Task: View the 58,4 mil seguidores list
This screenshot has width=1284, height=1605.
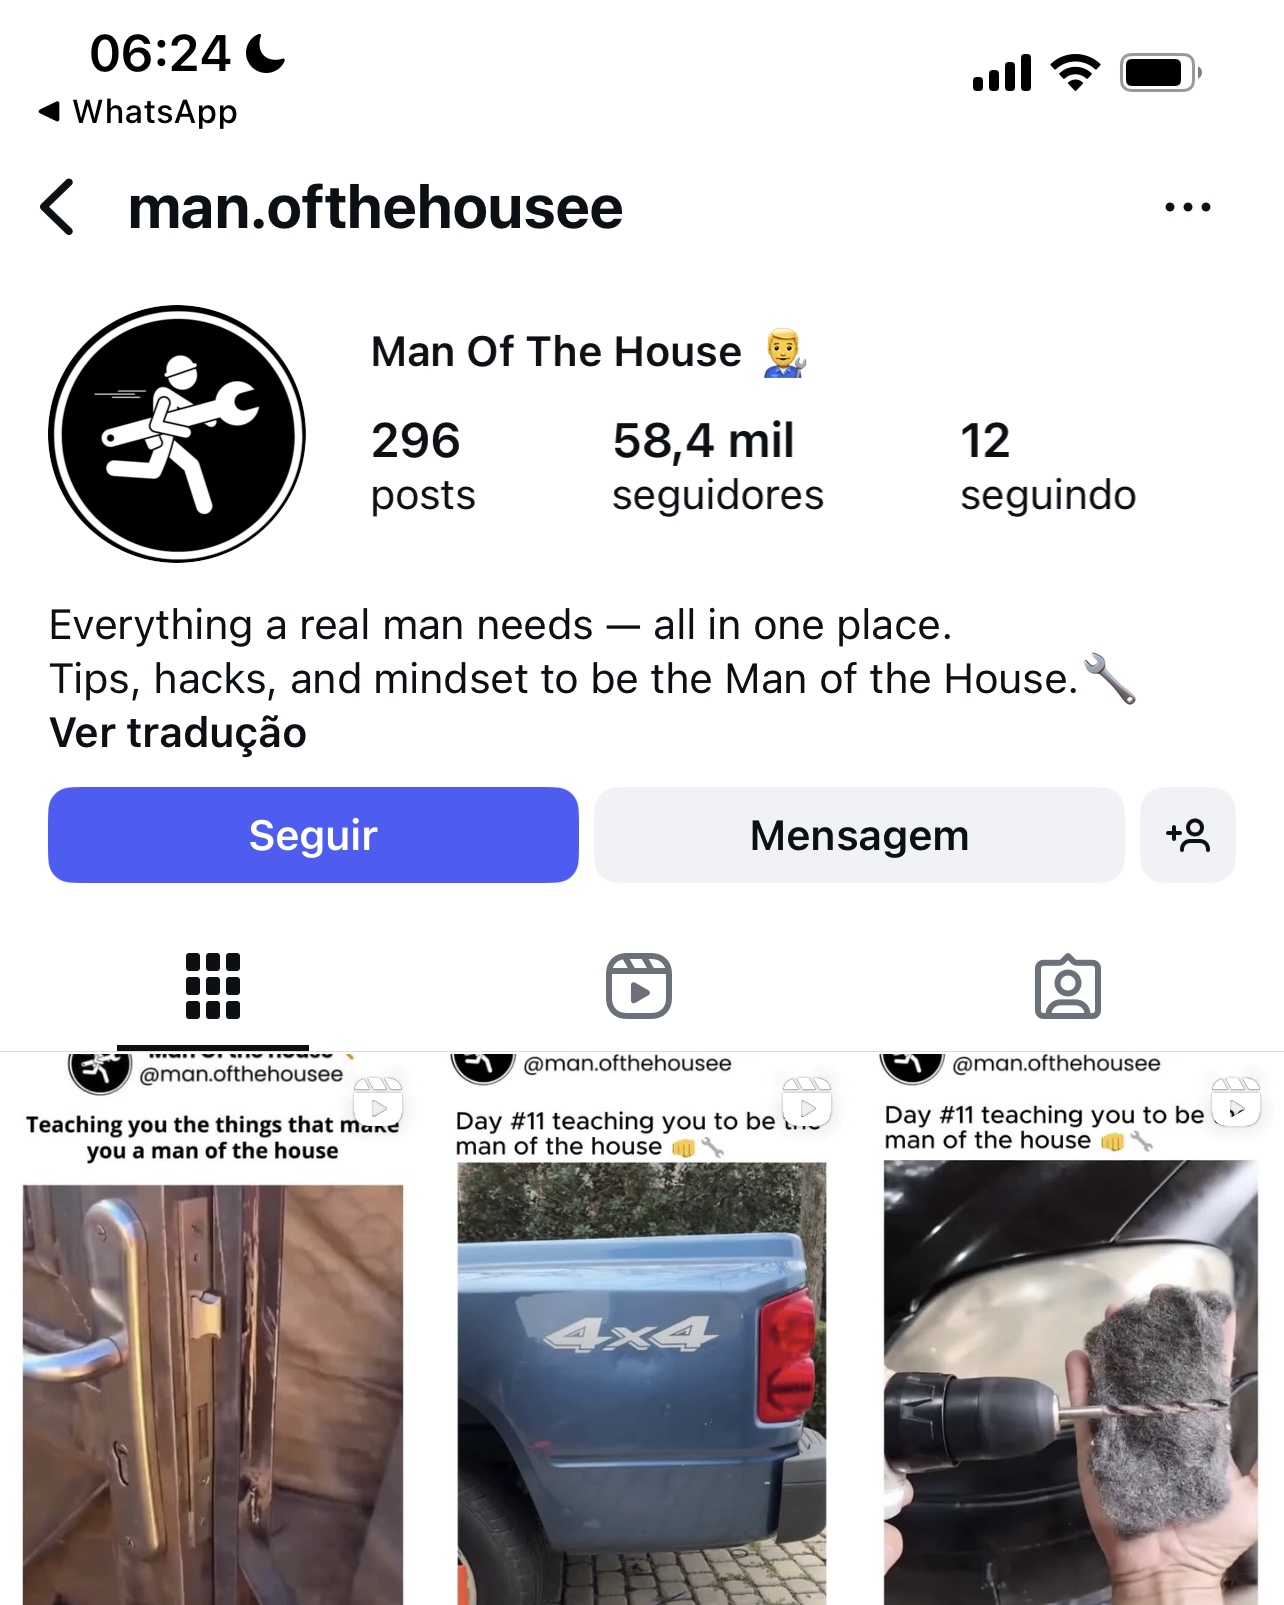Action: (717, 466)
